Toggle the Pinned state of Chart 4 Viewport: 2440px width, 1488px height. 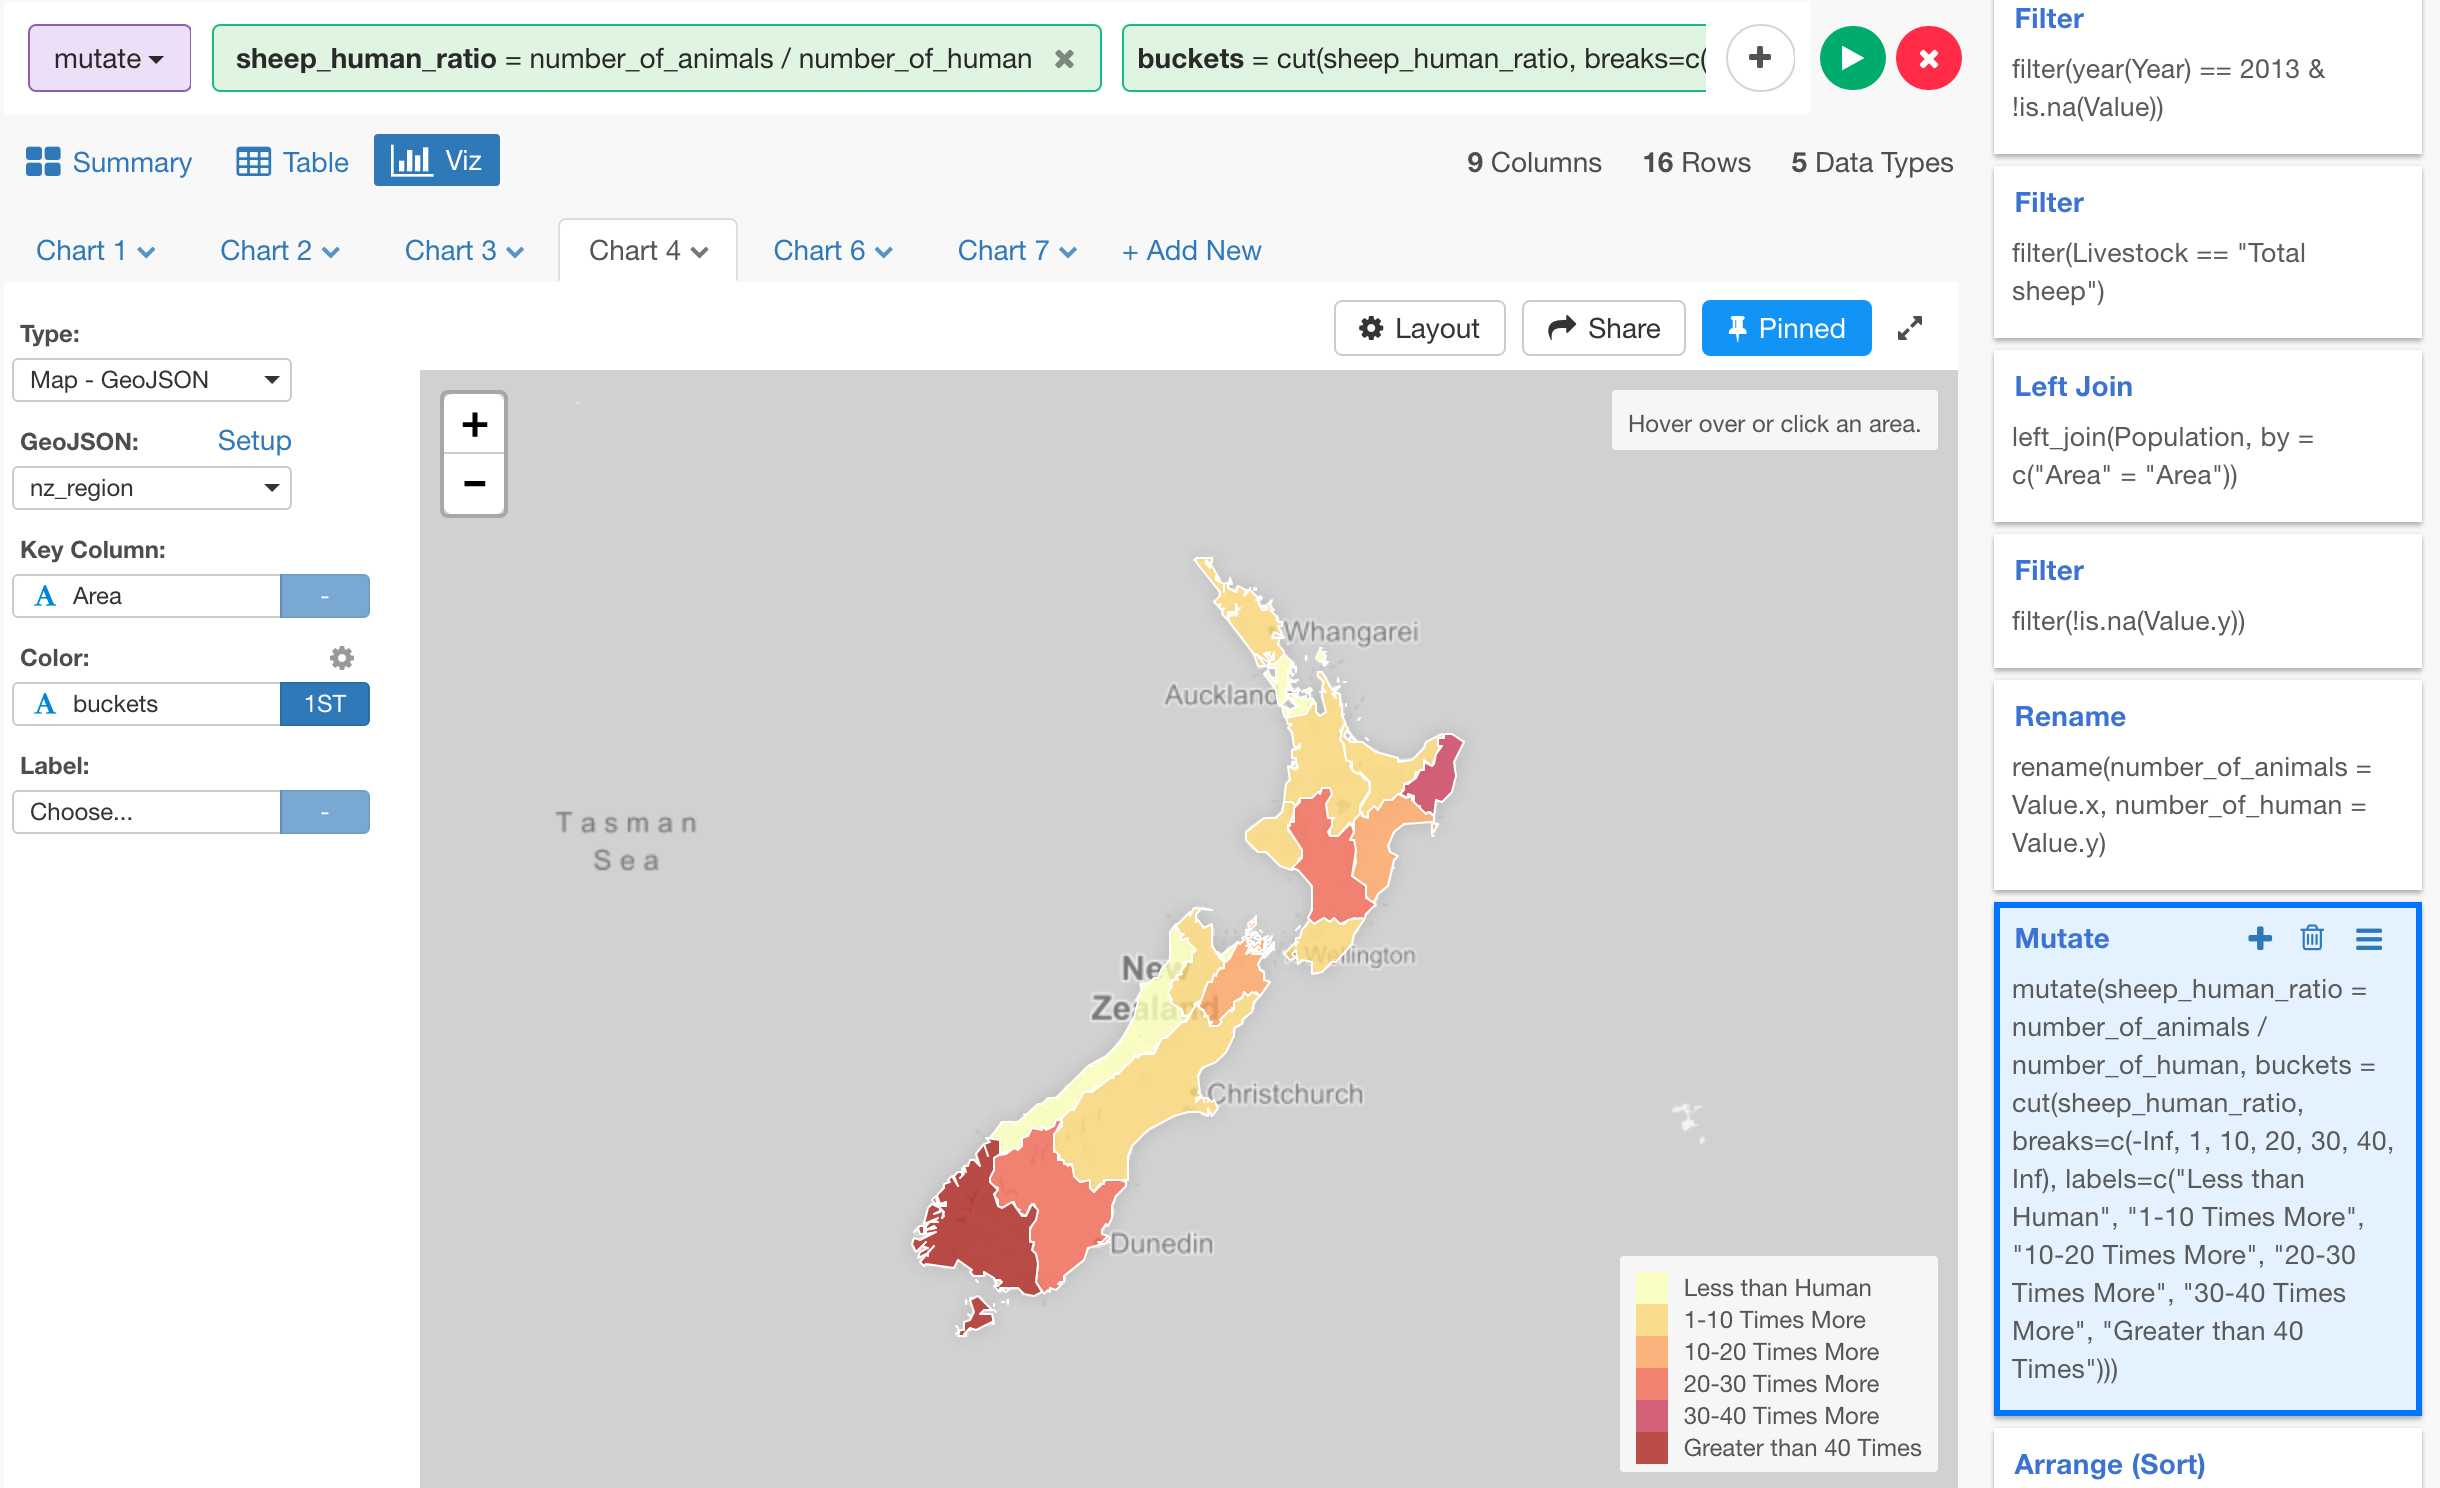coord(1786,327)
